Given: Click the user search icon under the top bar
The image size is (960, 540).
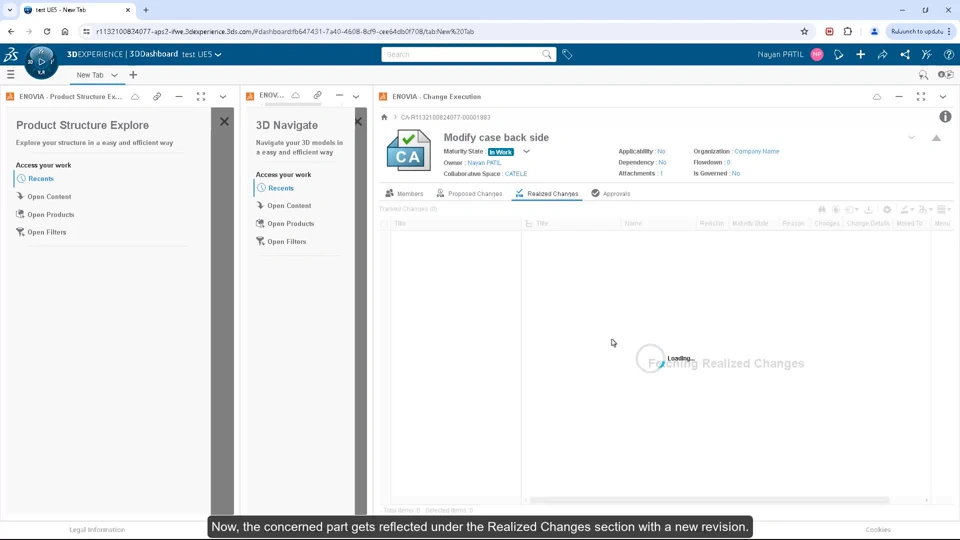Looking at the screenshot, I should coord(923,75).
